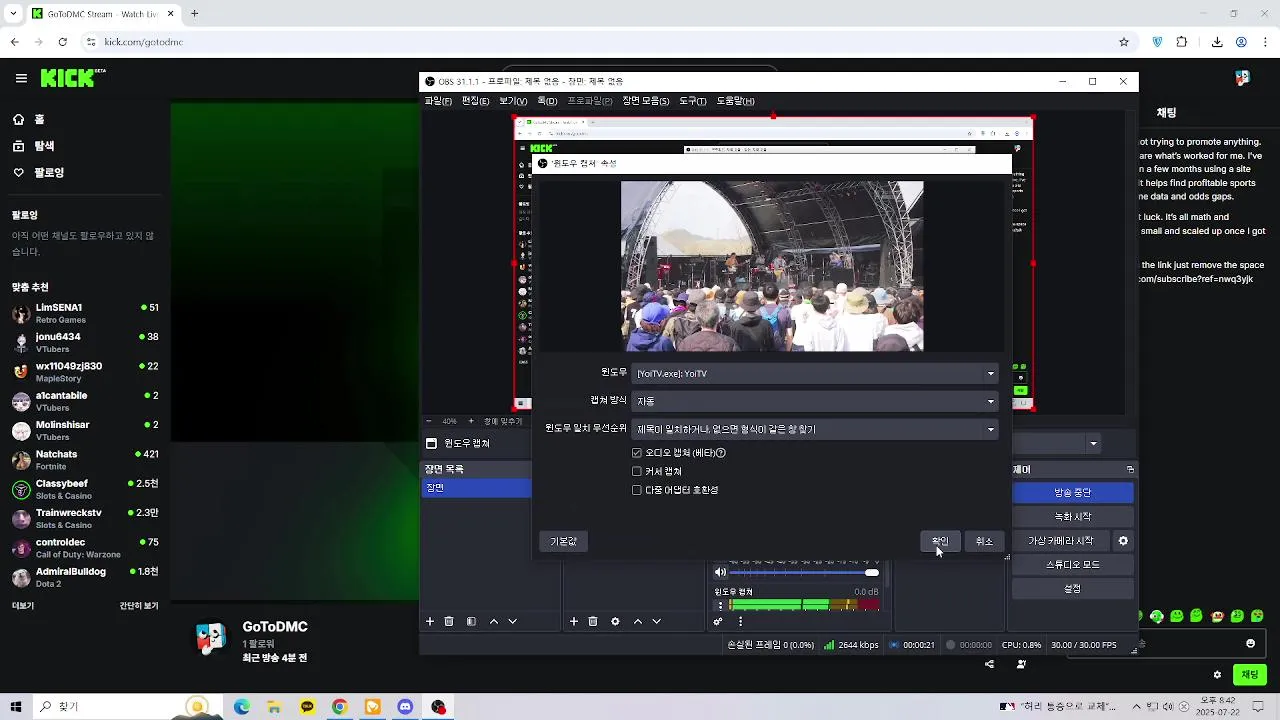Open source properties gear in sources panel
This screenshot has height=720, width=1280.
pyautogui.click(x=615, y=621)
